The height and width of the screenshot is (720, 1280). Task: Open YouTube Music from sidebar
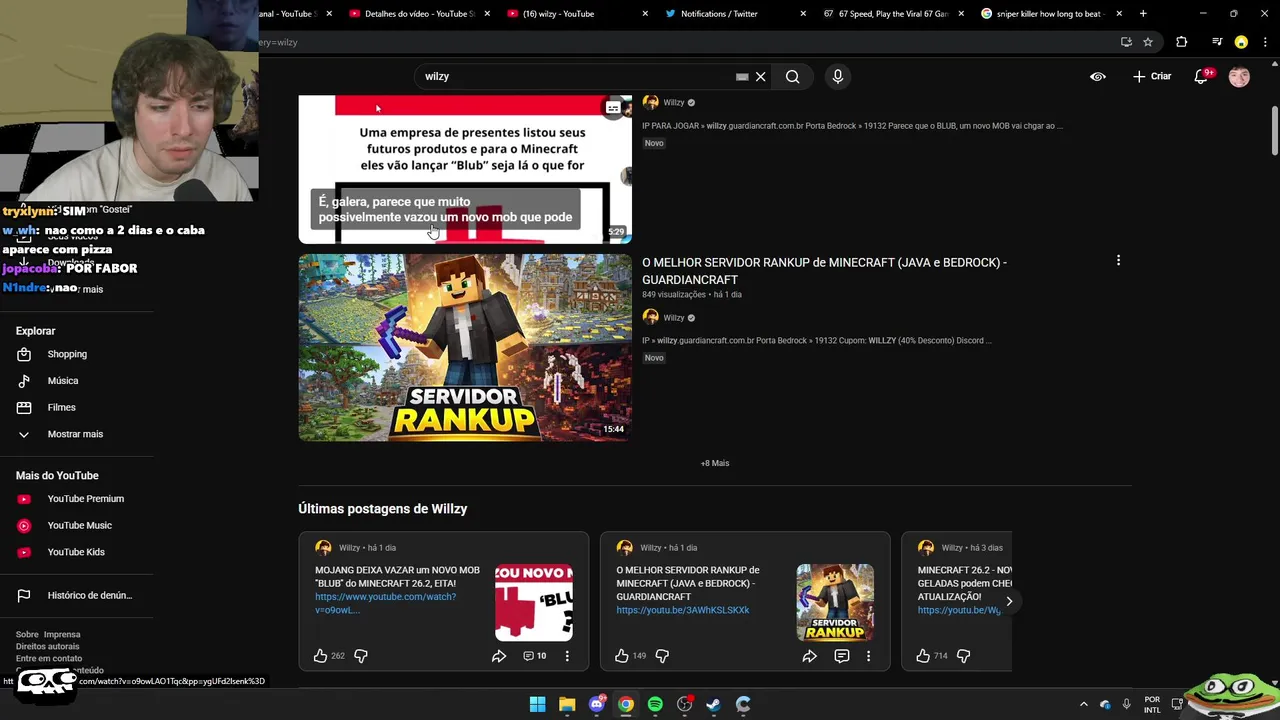point(79,525)
